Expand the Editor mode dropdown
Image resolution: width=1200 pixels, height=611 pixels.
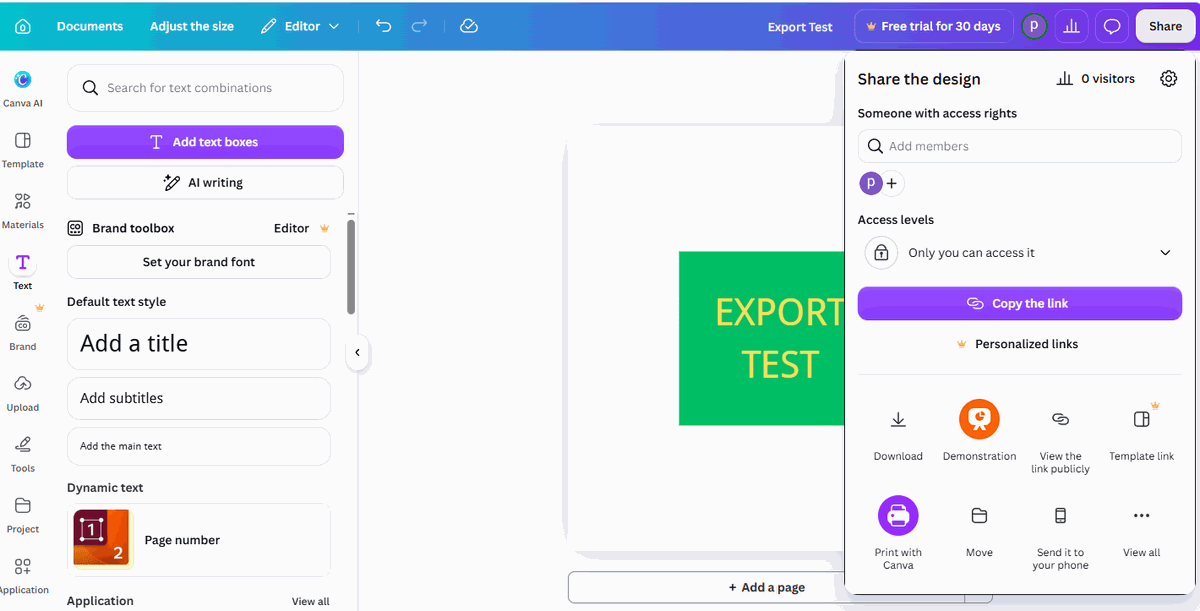coord(300,26)
